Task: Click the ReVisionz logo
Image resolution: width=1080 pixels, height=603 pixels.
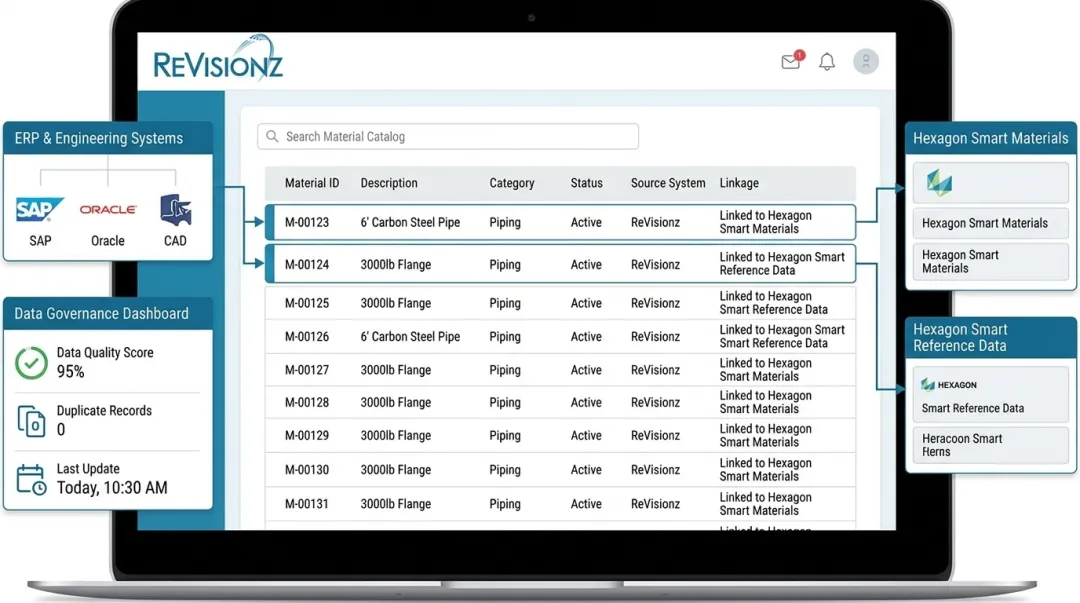Action: (218, 59)
